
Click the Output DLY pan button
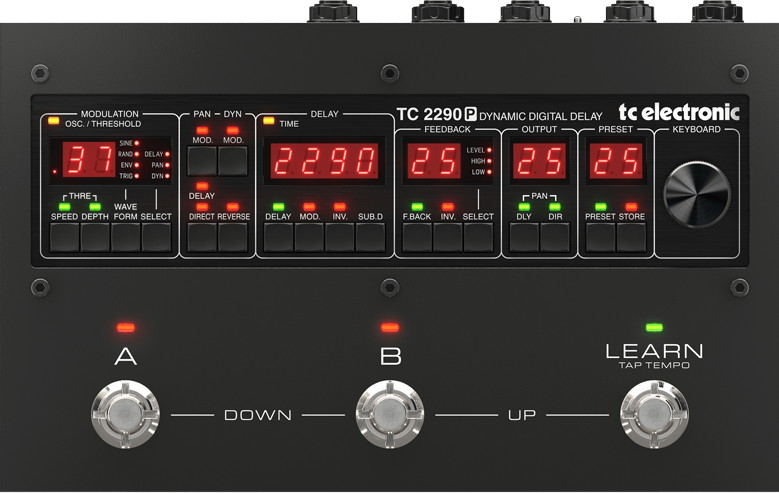coord(524,237)
